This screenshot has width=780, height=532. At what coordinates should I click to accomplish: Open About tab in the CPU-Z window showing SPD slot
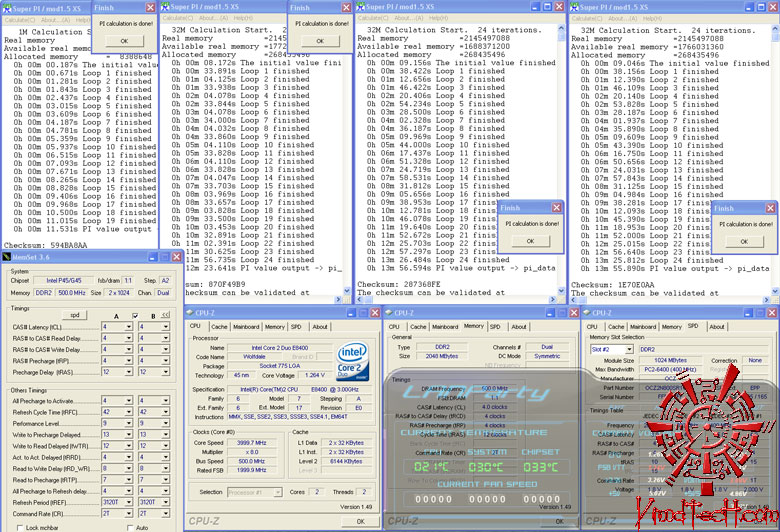point(717,327)
